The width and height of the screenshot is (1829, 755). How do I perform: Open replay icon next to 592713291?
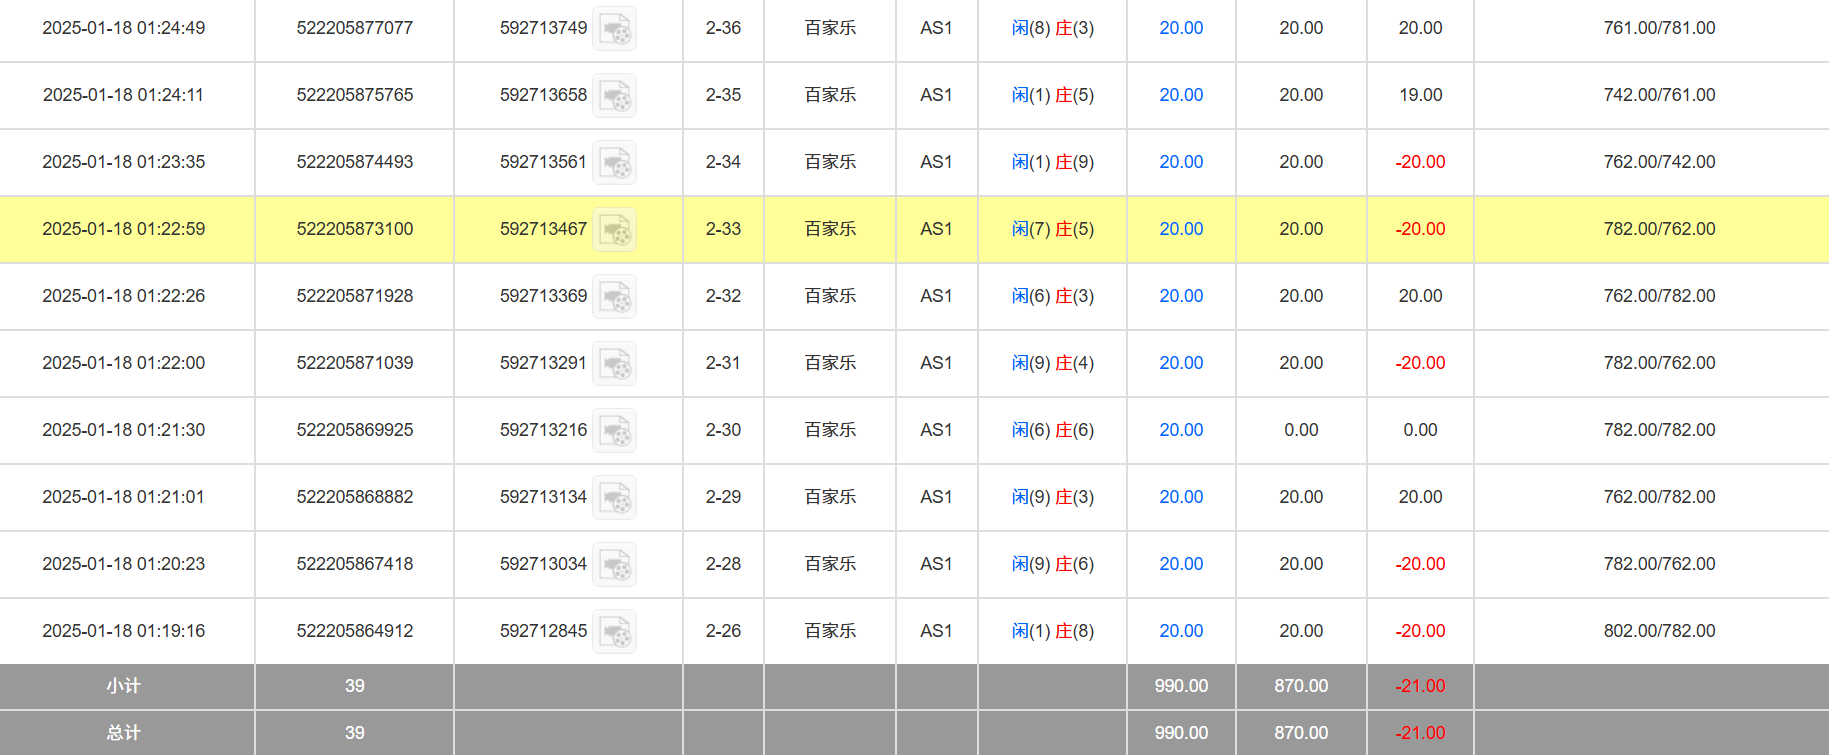point(614,364)
